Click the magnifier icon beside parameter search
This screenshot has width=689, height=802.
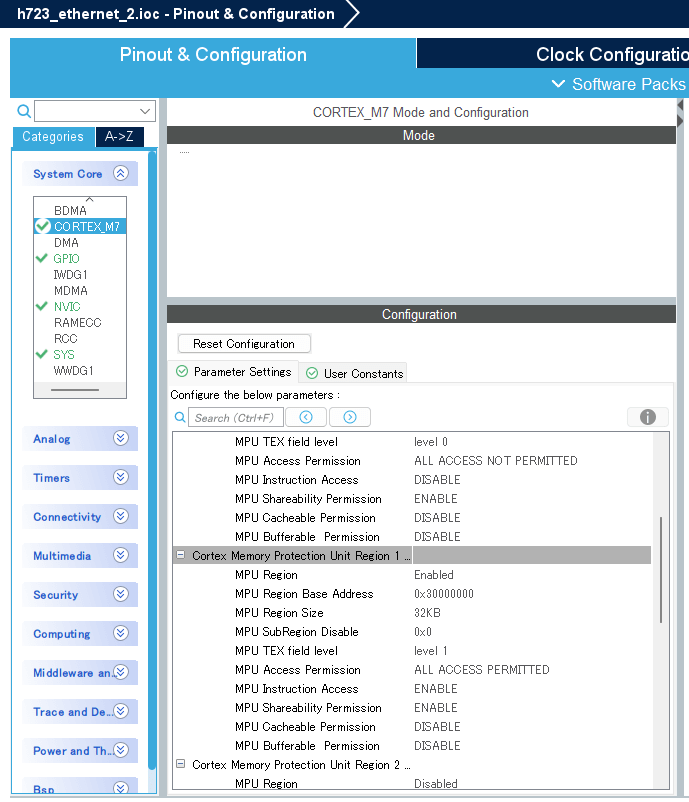[180, 417]
